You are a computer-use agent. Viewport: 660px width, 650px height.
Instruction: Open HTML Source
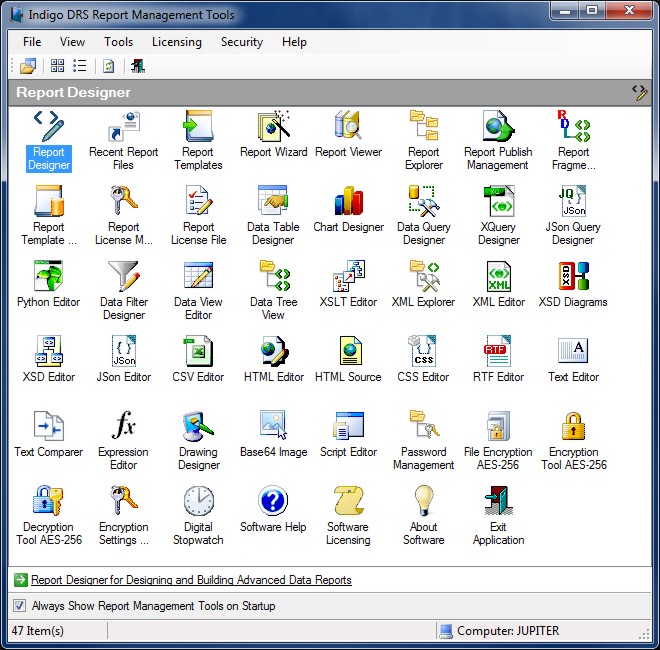click(348, 360)
